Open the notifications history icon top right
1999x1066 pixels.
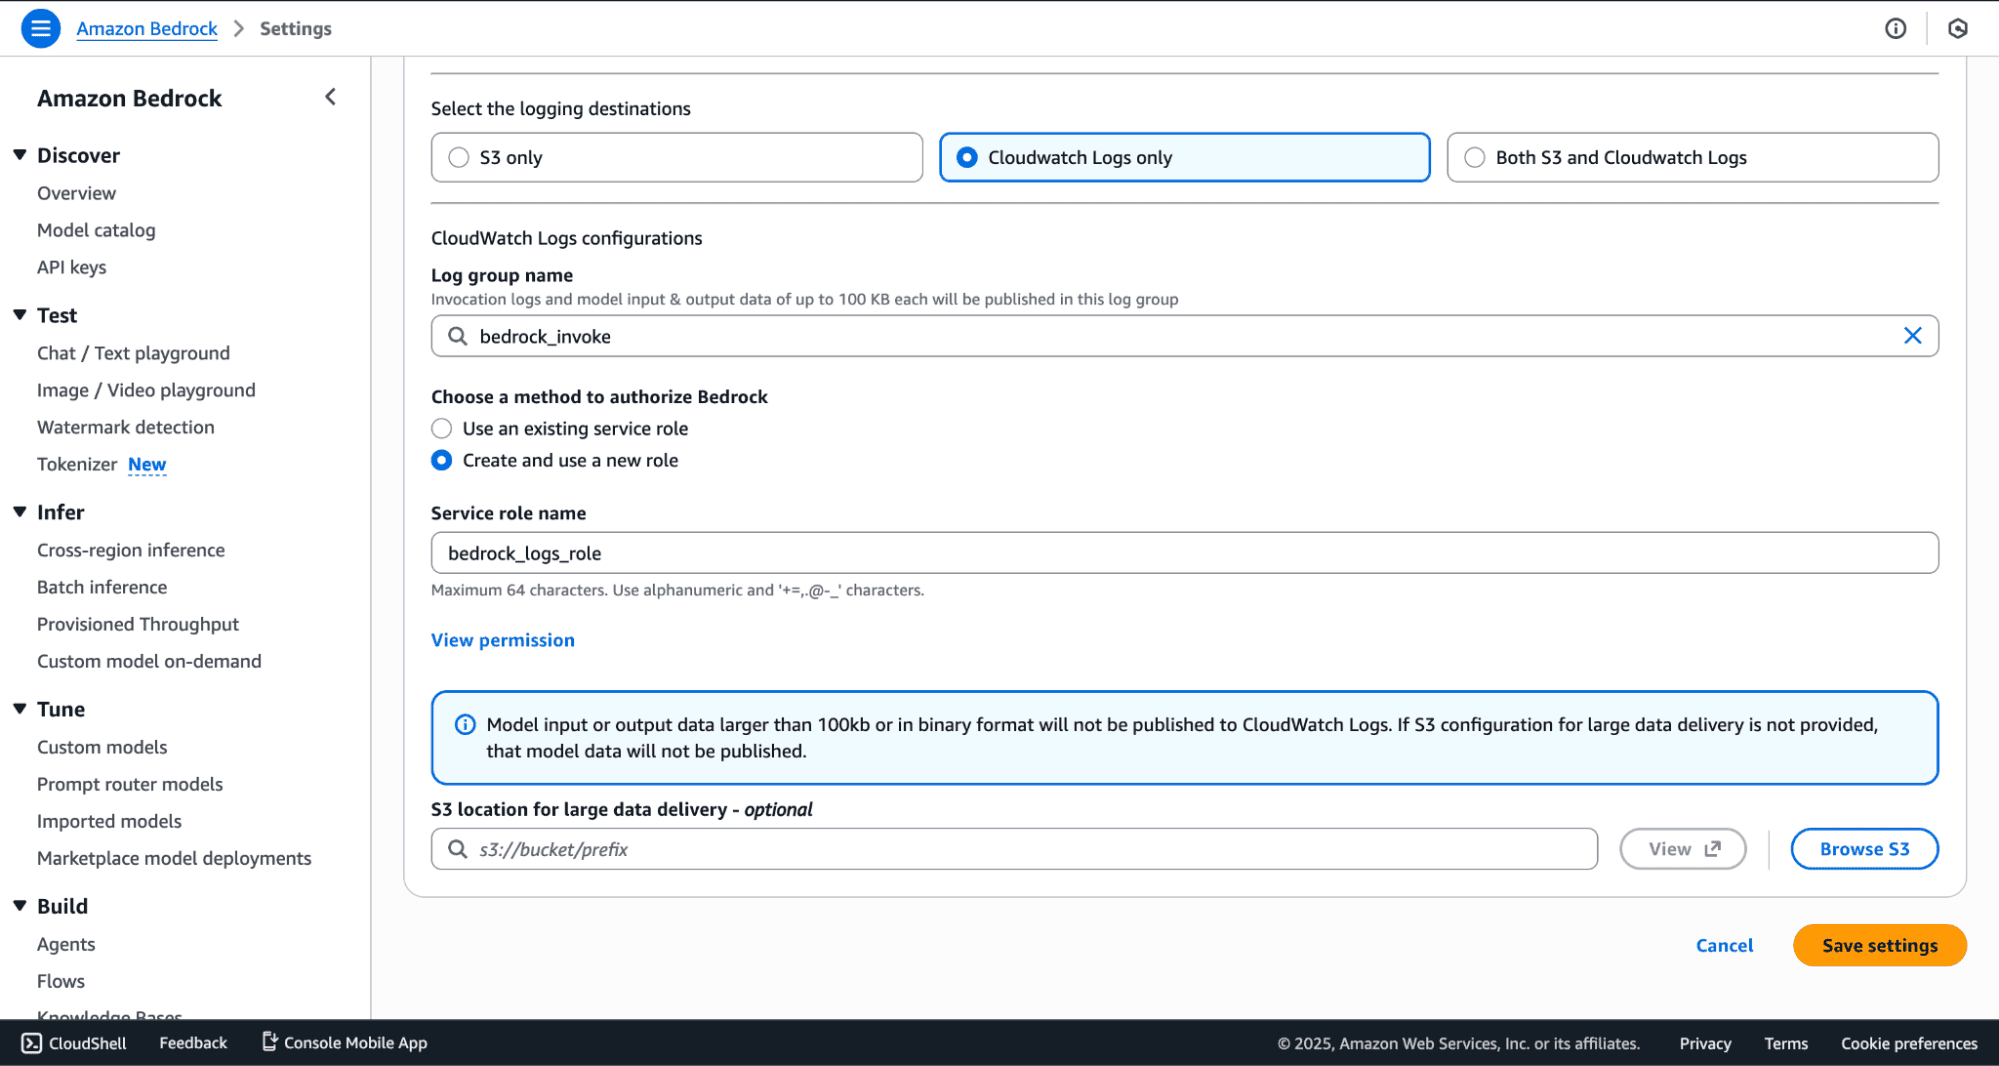[x=1957, y=28]
